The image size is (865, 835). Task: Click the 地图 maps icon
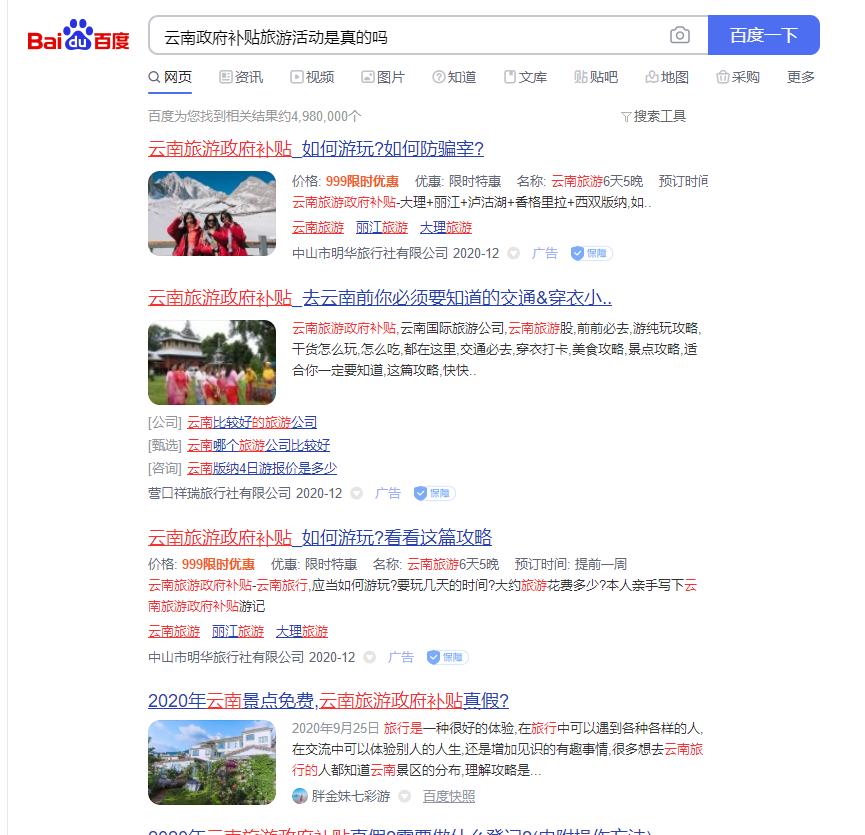(x=651, y=77)
